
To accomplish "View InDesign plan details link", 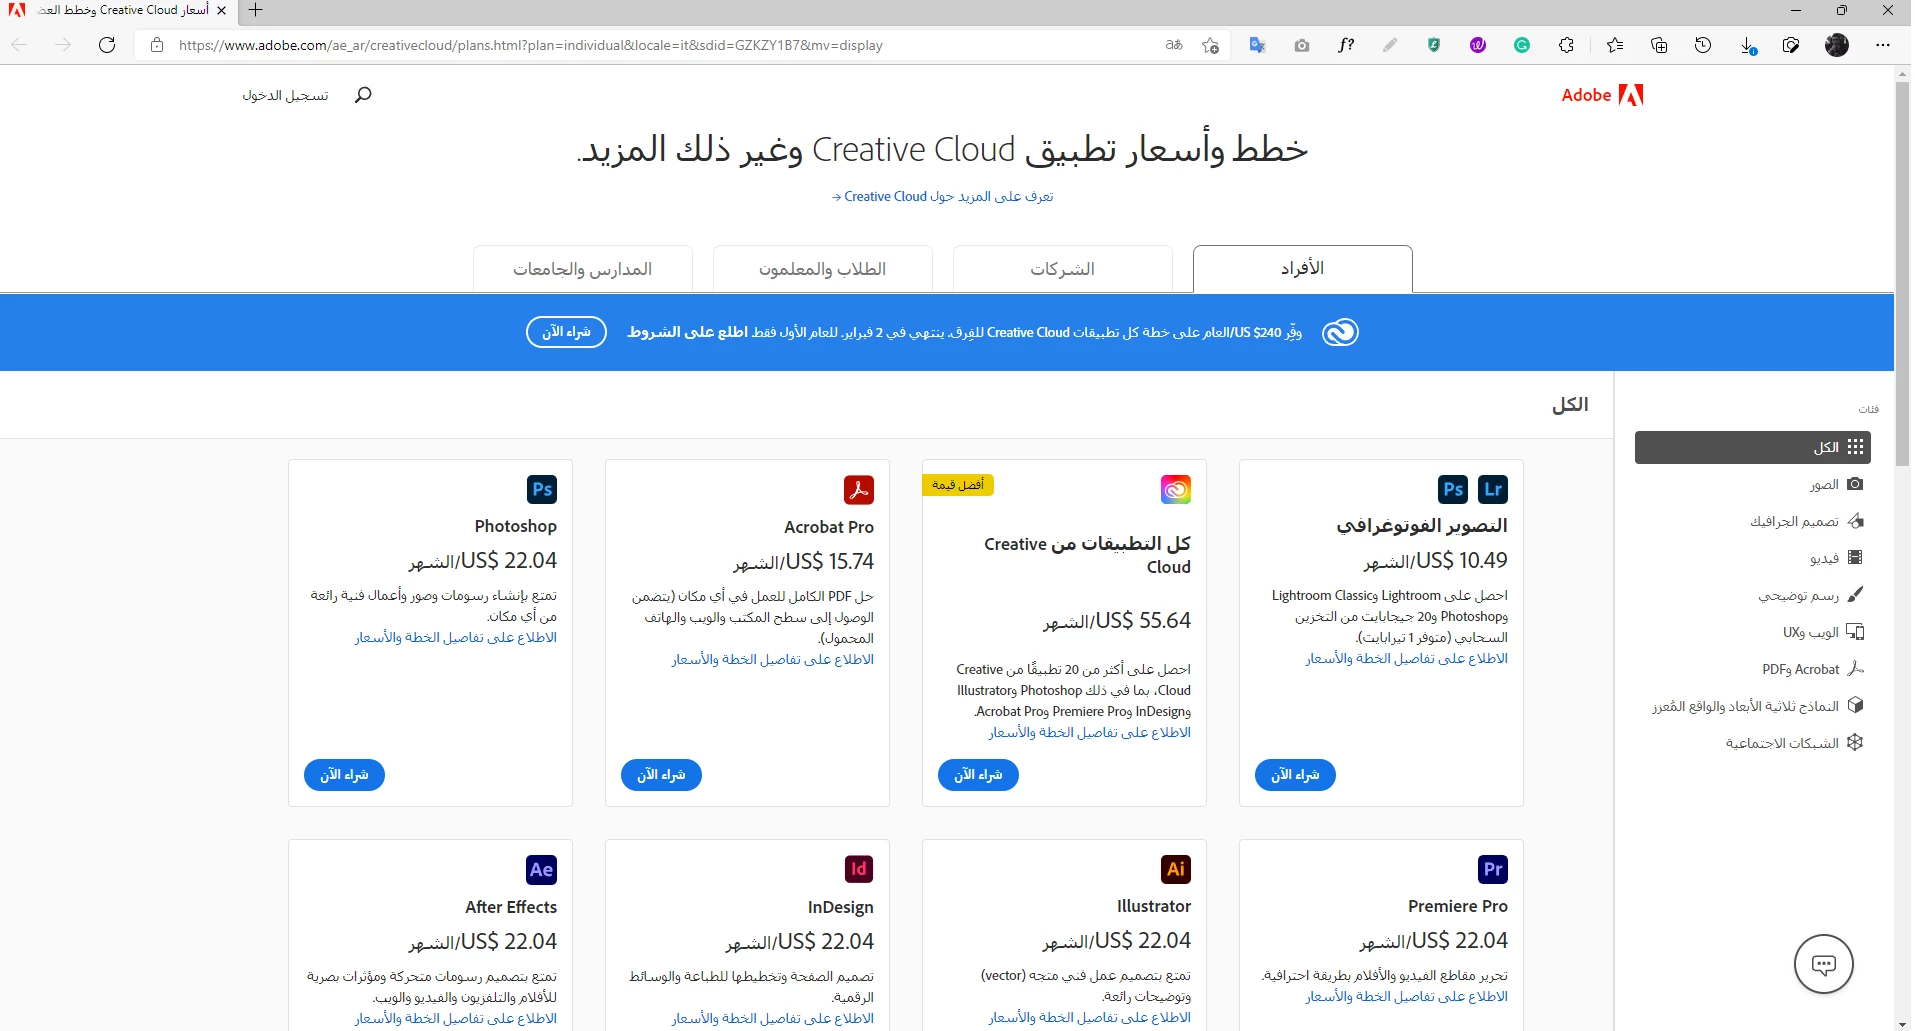I will click(772, 1019).
